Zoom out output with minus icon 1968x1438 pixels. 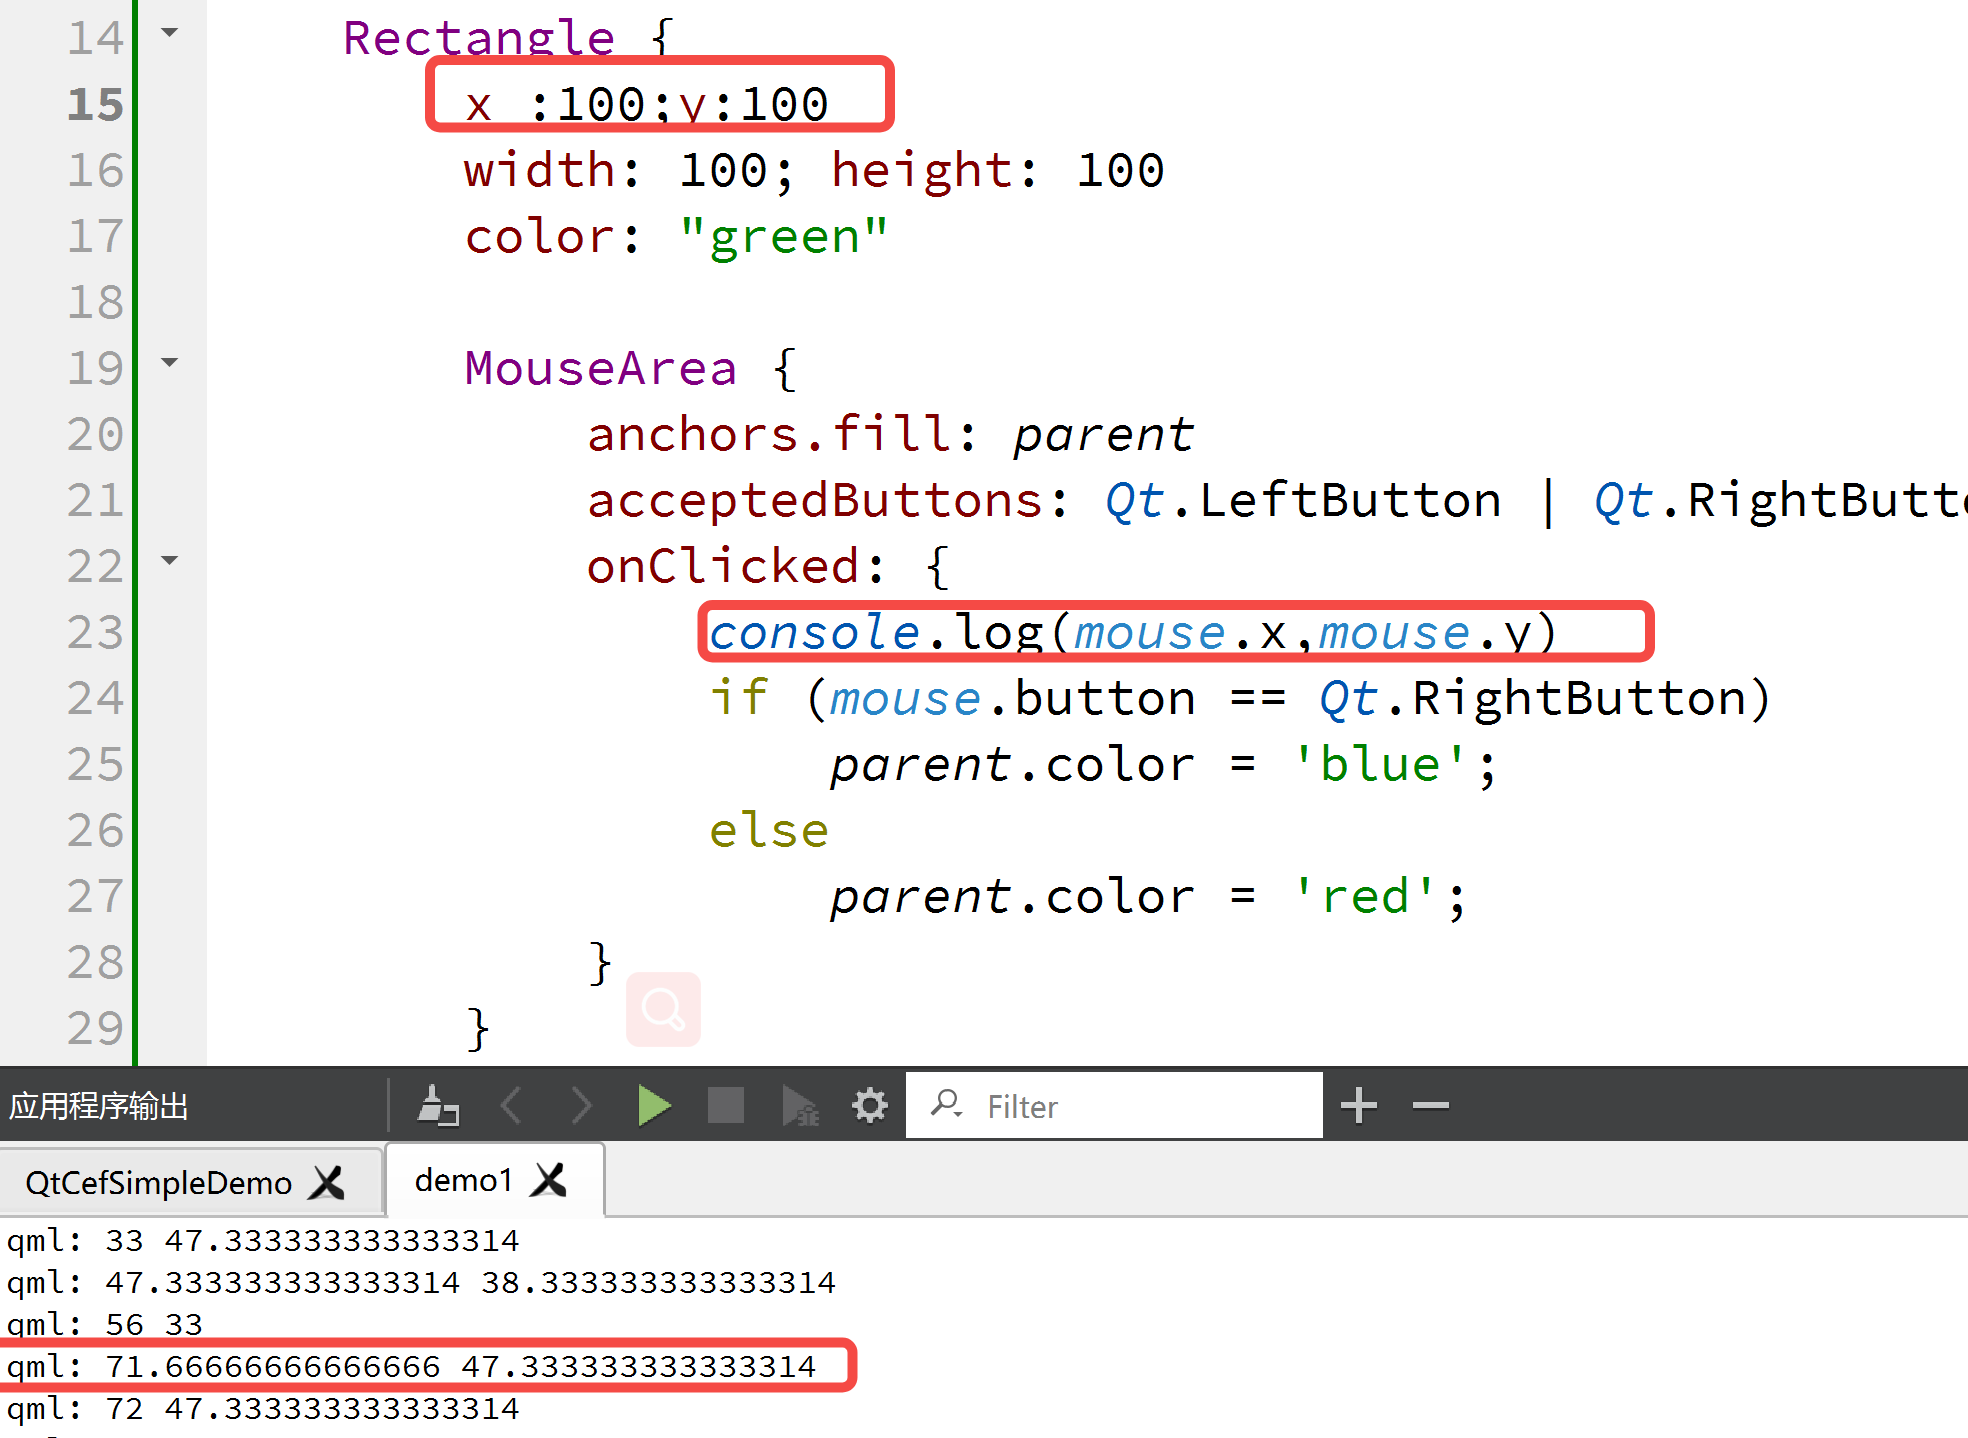click(x=1431, y=1106)
